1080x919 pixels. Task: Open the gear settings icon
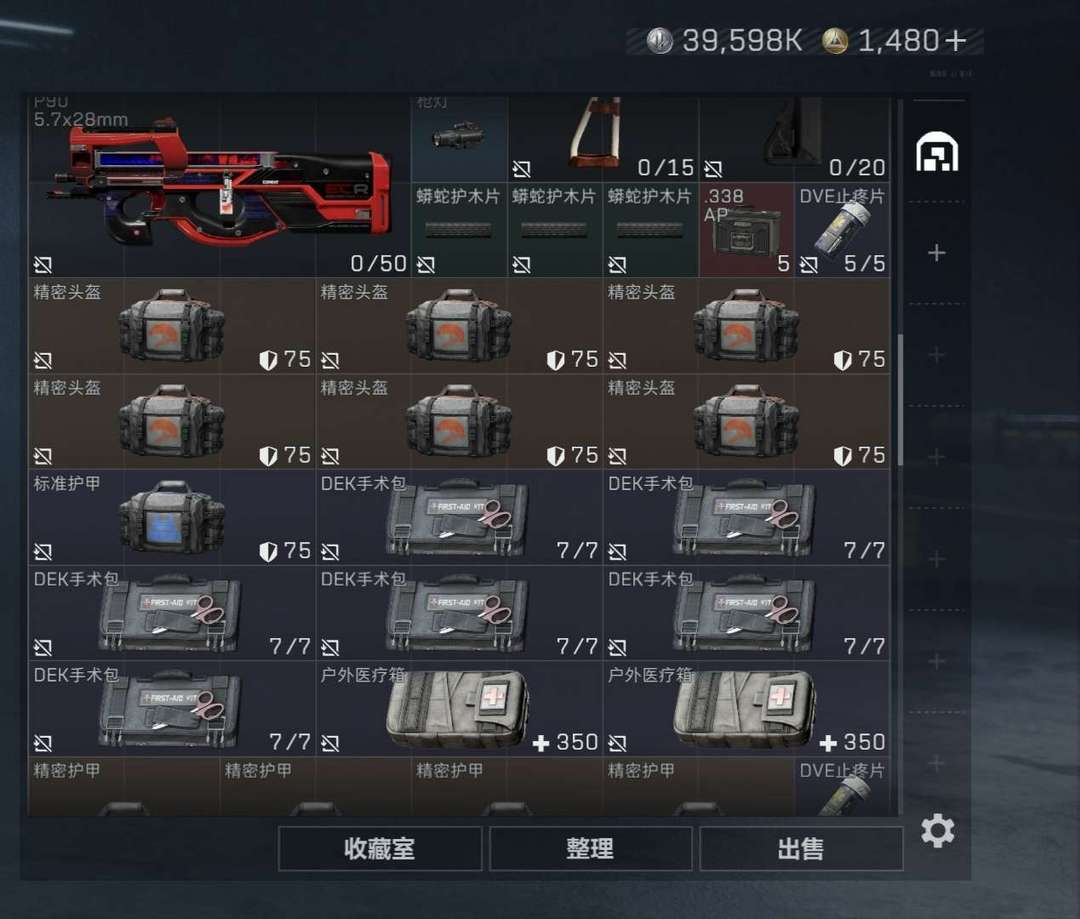pyautogui.click(x=937, y=831)
